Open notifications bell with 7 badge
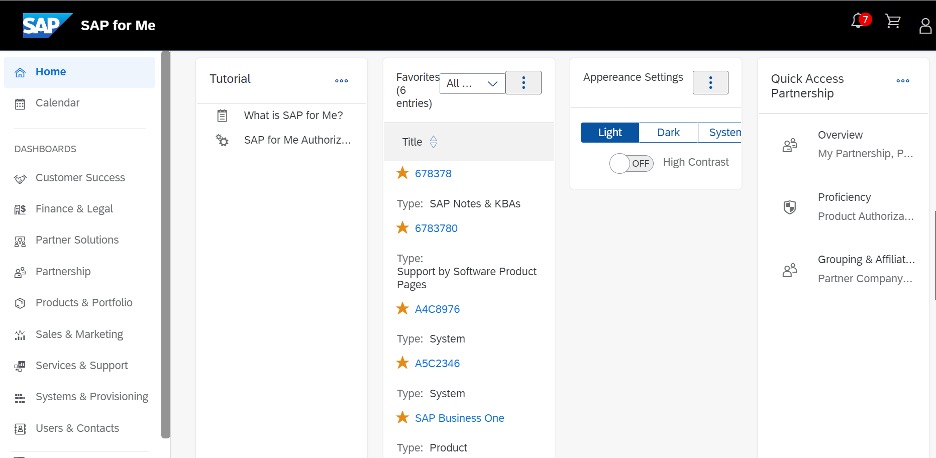The image size is (936, 458). (860, 21)
